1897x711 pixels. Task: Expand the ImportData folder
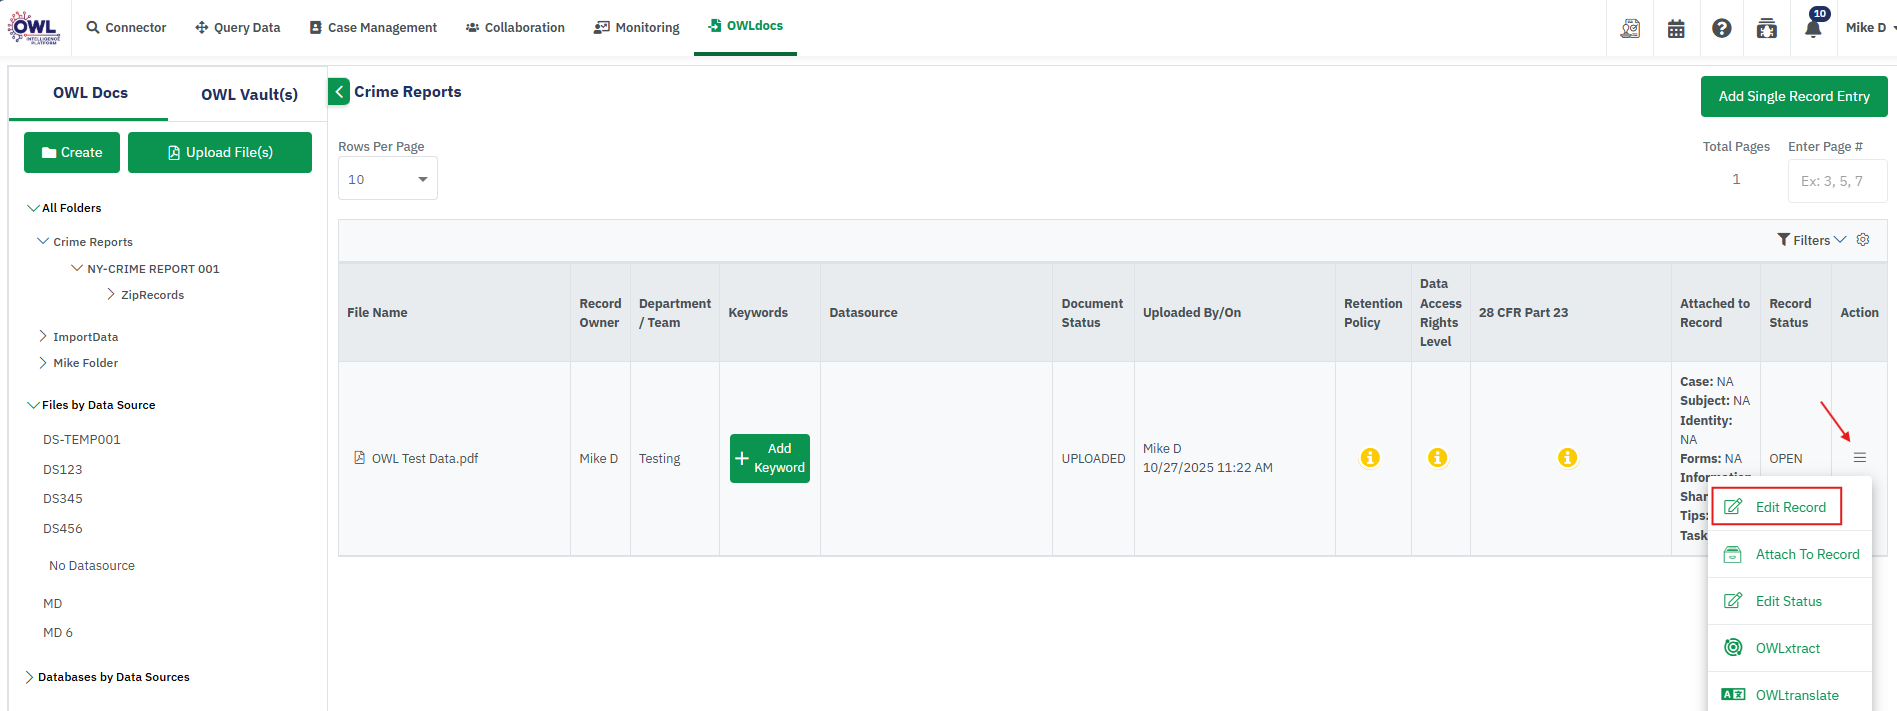[43, 337]
